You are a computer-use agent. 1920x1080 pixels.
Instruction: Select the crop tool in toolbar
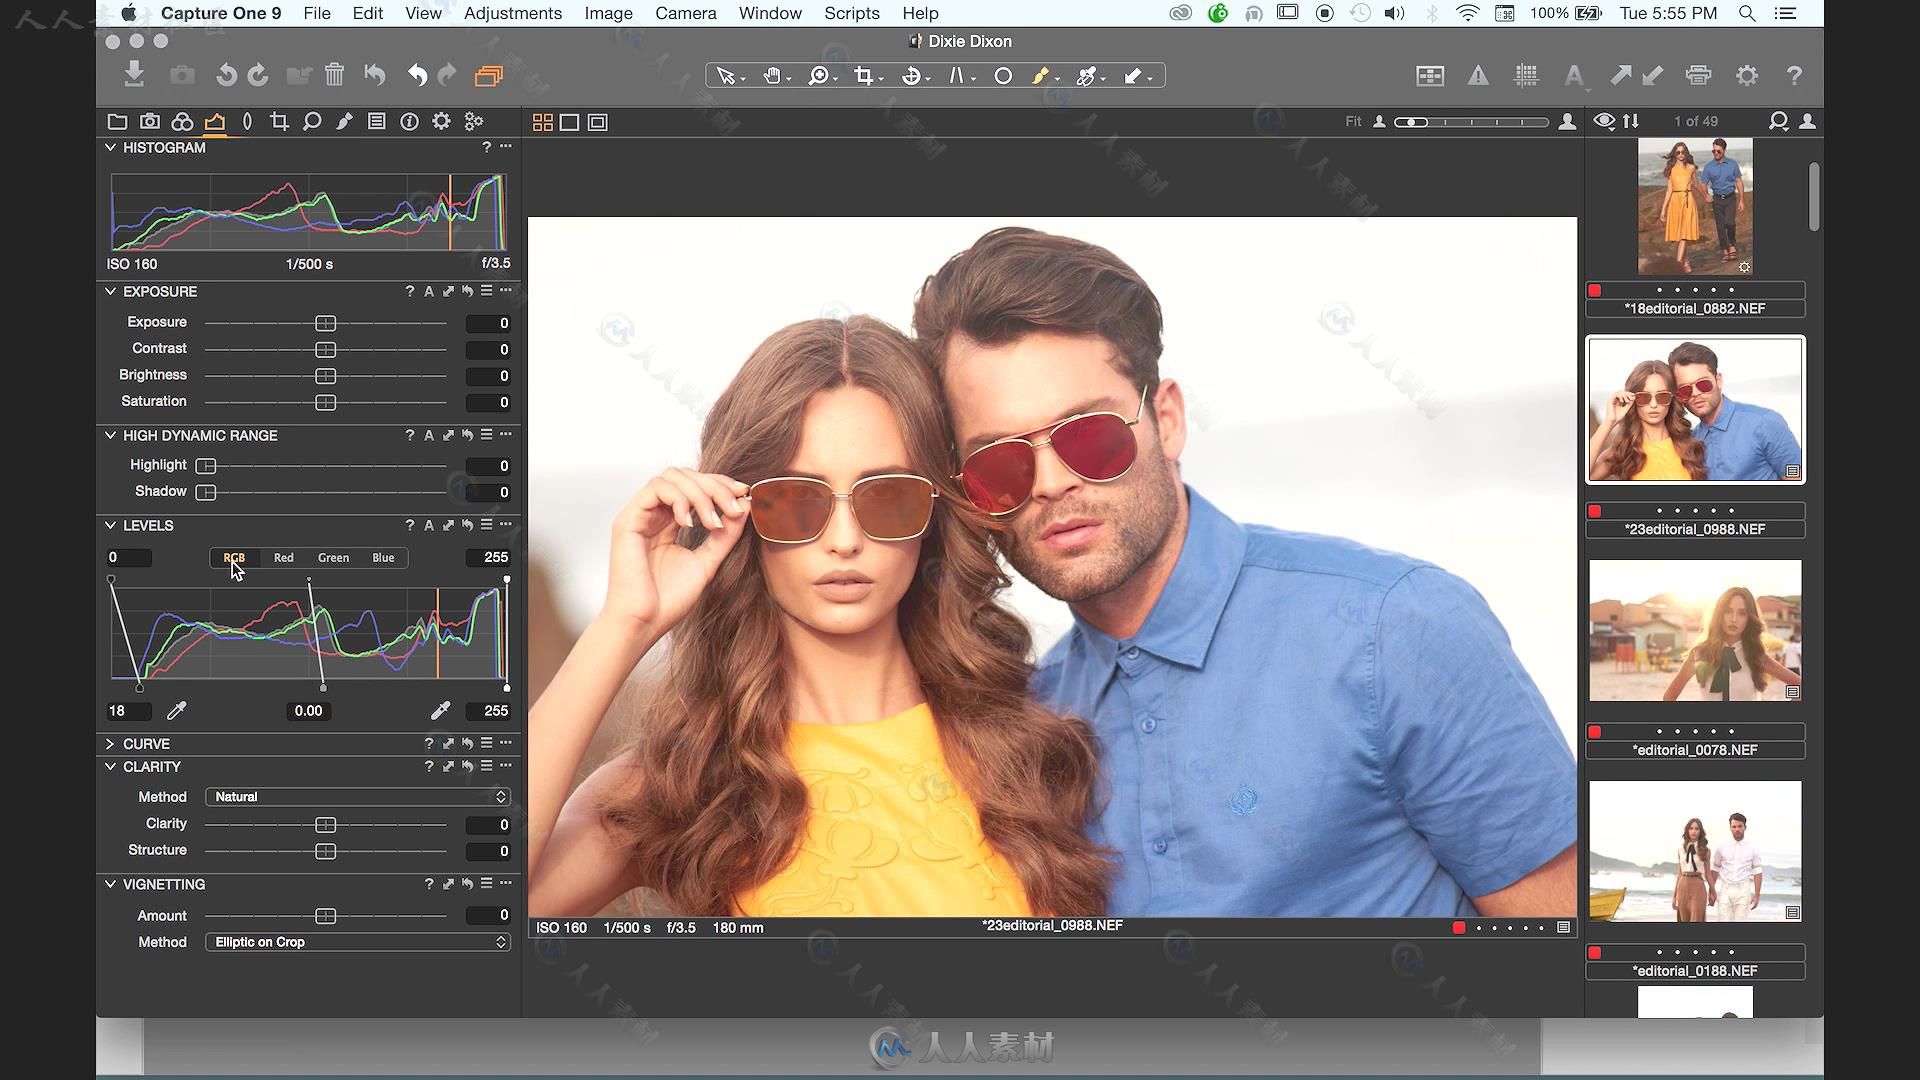[865, 75]
